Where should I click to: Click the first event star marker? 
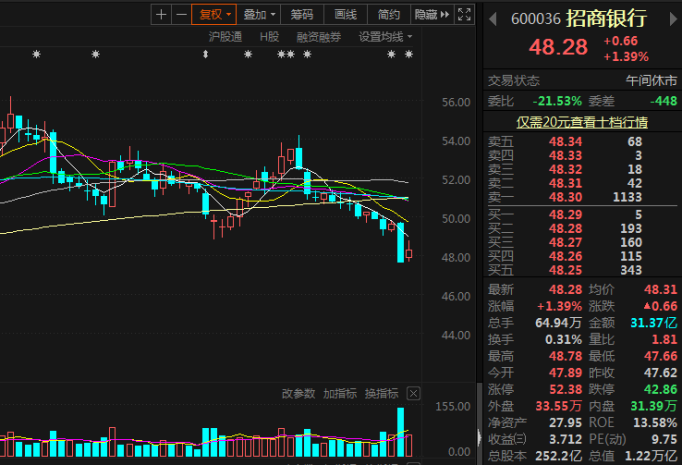pyautogui.click(x=37, y=54)
